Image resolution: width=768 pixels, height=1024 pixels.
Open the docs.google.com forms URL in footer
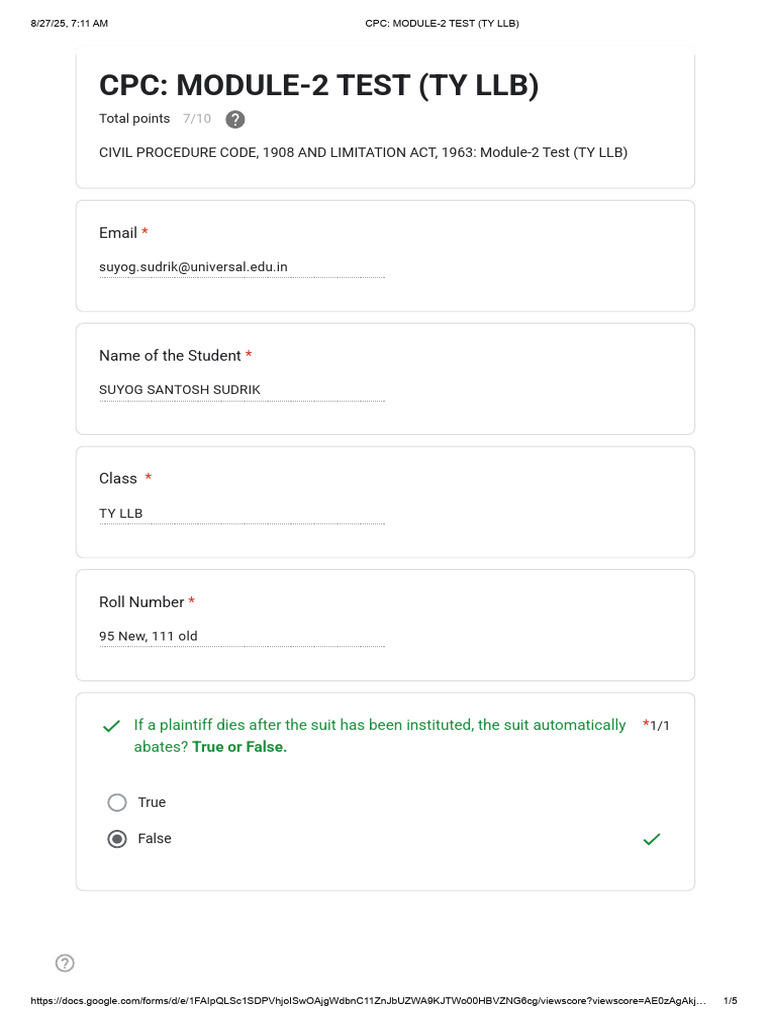pyautogui.click(x=368, y=1000)
